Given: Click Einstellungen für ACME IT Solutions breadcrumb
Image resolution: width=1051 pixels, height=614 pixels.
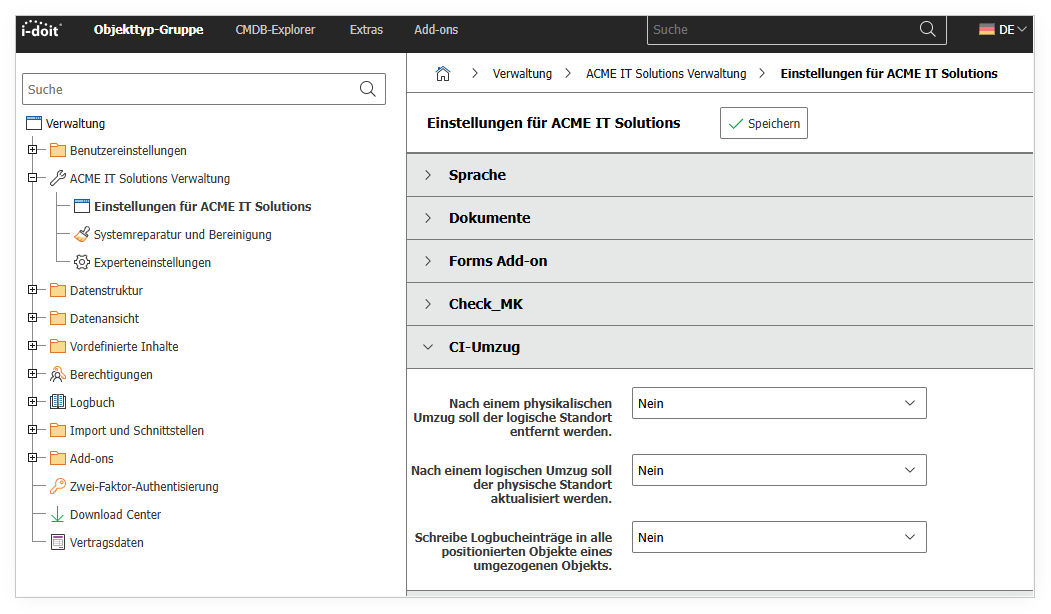Looking at the screenshot, I should (889, 74).
